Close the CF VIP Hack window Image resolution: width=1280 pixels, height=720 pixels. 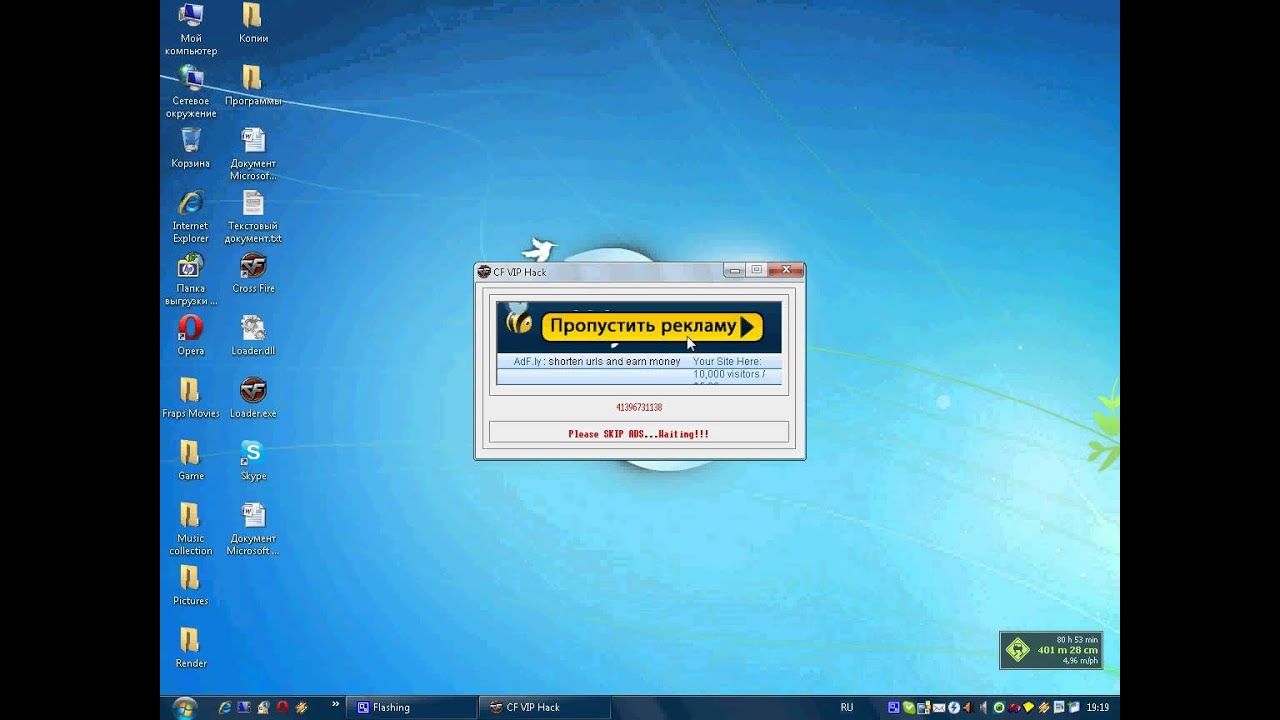[786, 270]
